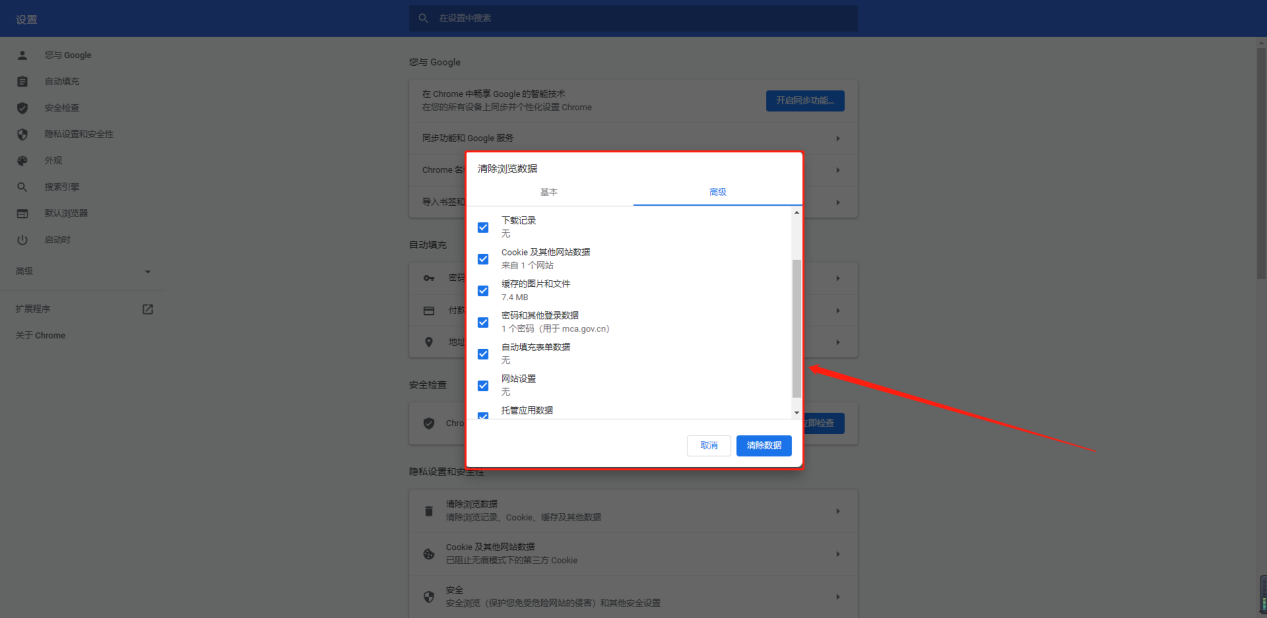This screenshot has width=1267, height=618.
Task: Click the 开启同步功能 button
Action: (x=805, y=100)
